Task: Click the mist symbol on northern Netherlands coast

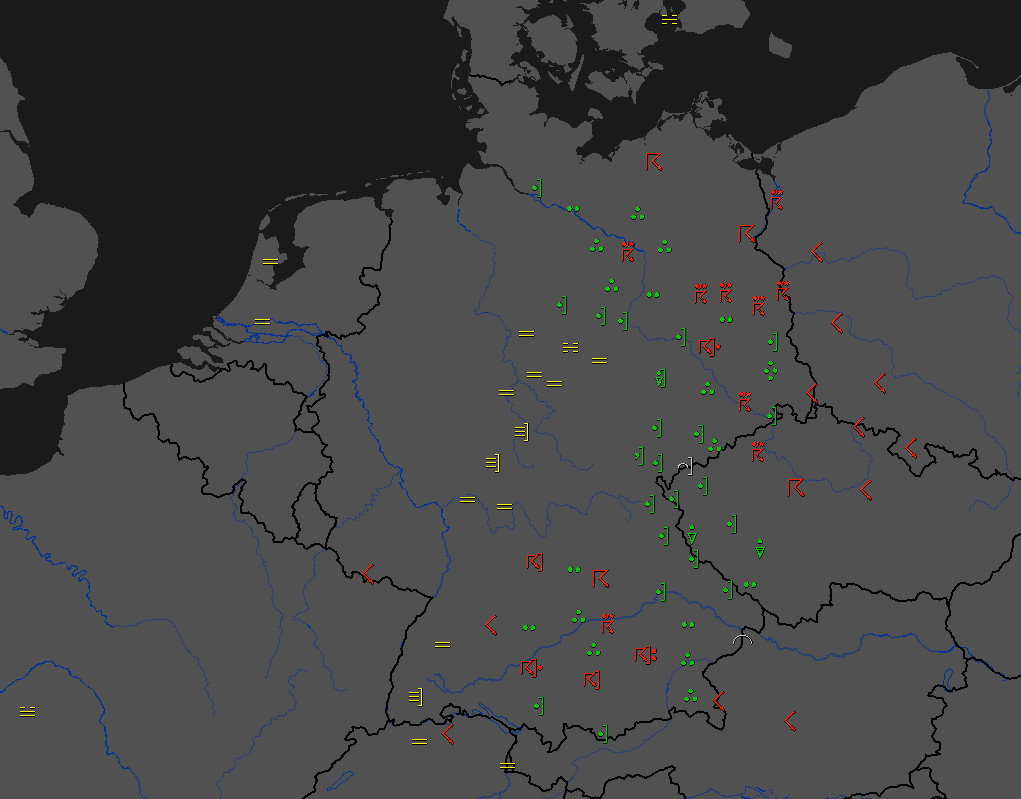Action: [x=270, y=260]
